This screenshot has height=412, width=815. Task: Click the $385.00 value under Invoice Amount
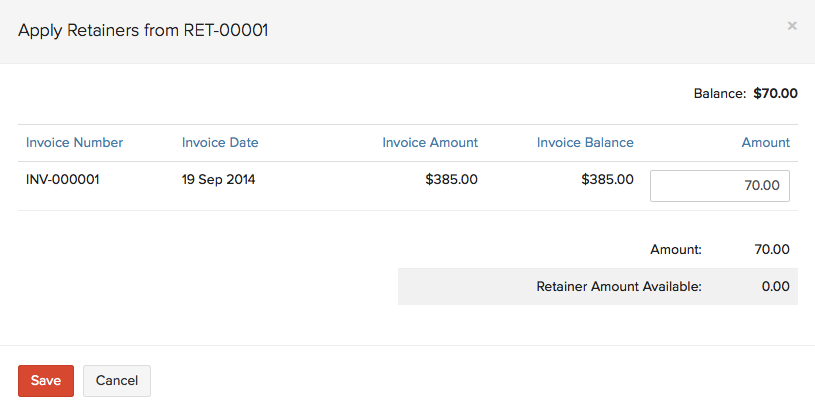451,180
